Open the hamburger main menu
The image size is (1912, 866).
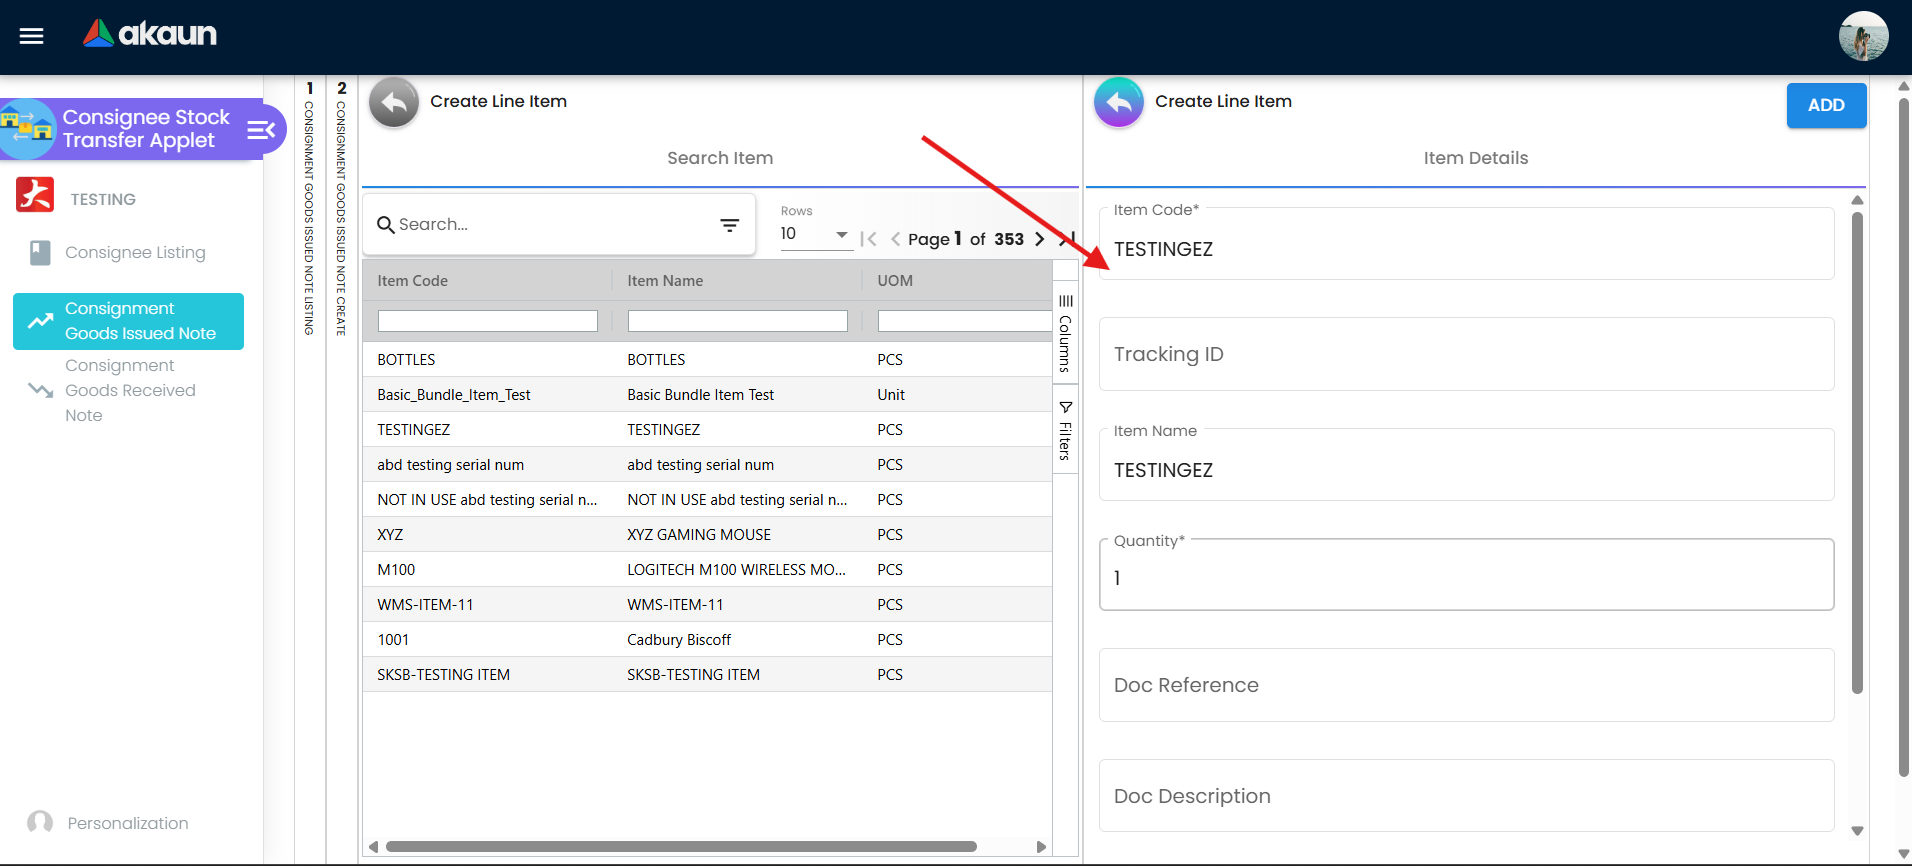point(32,36)
